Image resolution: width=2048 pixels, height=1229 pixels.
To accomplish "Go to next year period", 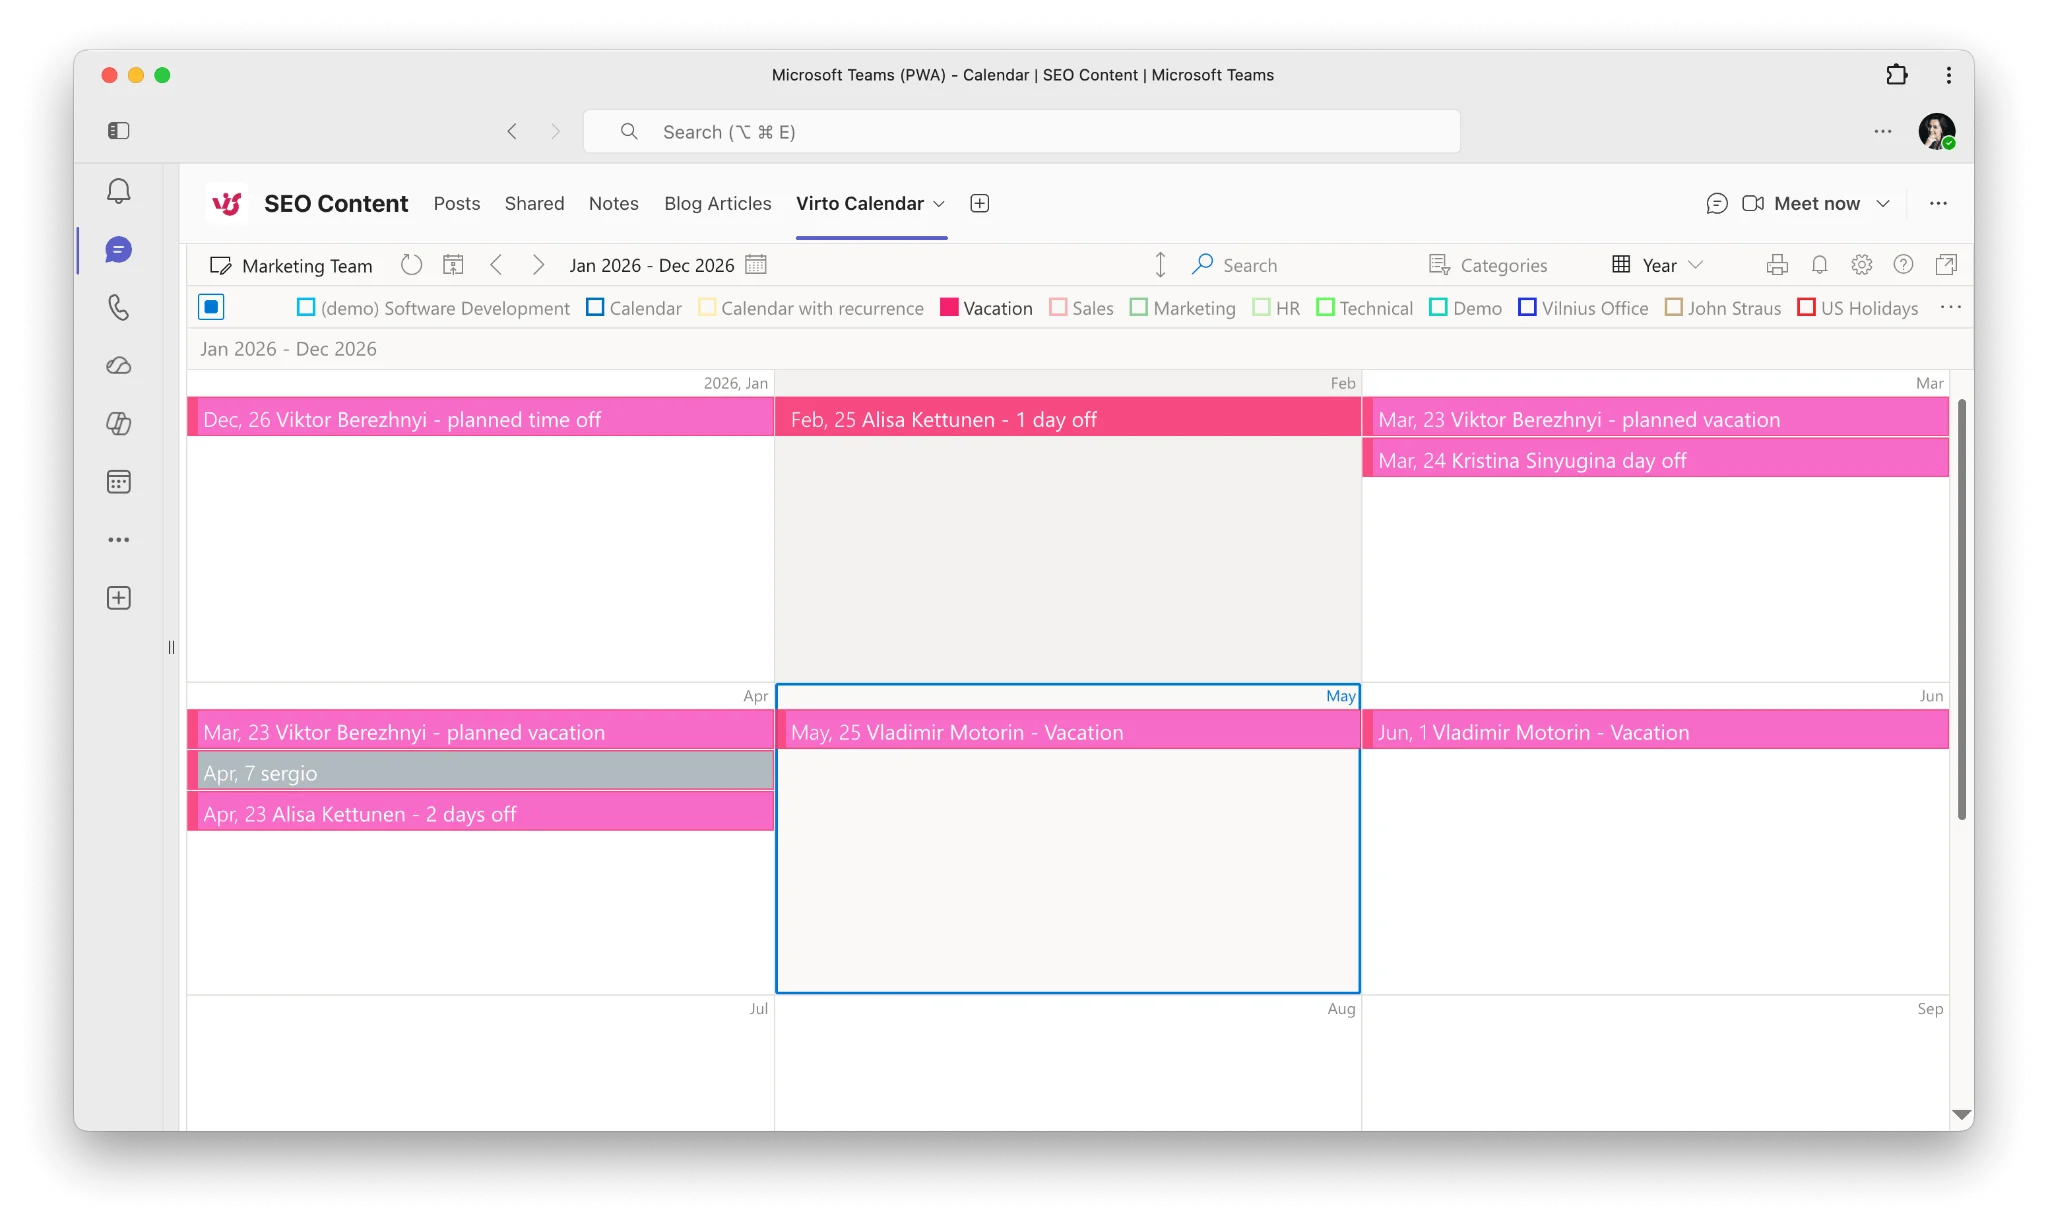I will click(x=538, y=265).
